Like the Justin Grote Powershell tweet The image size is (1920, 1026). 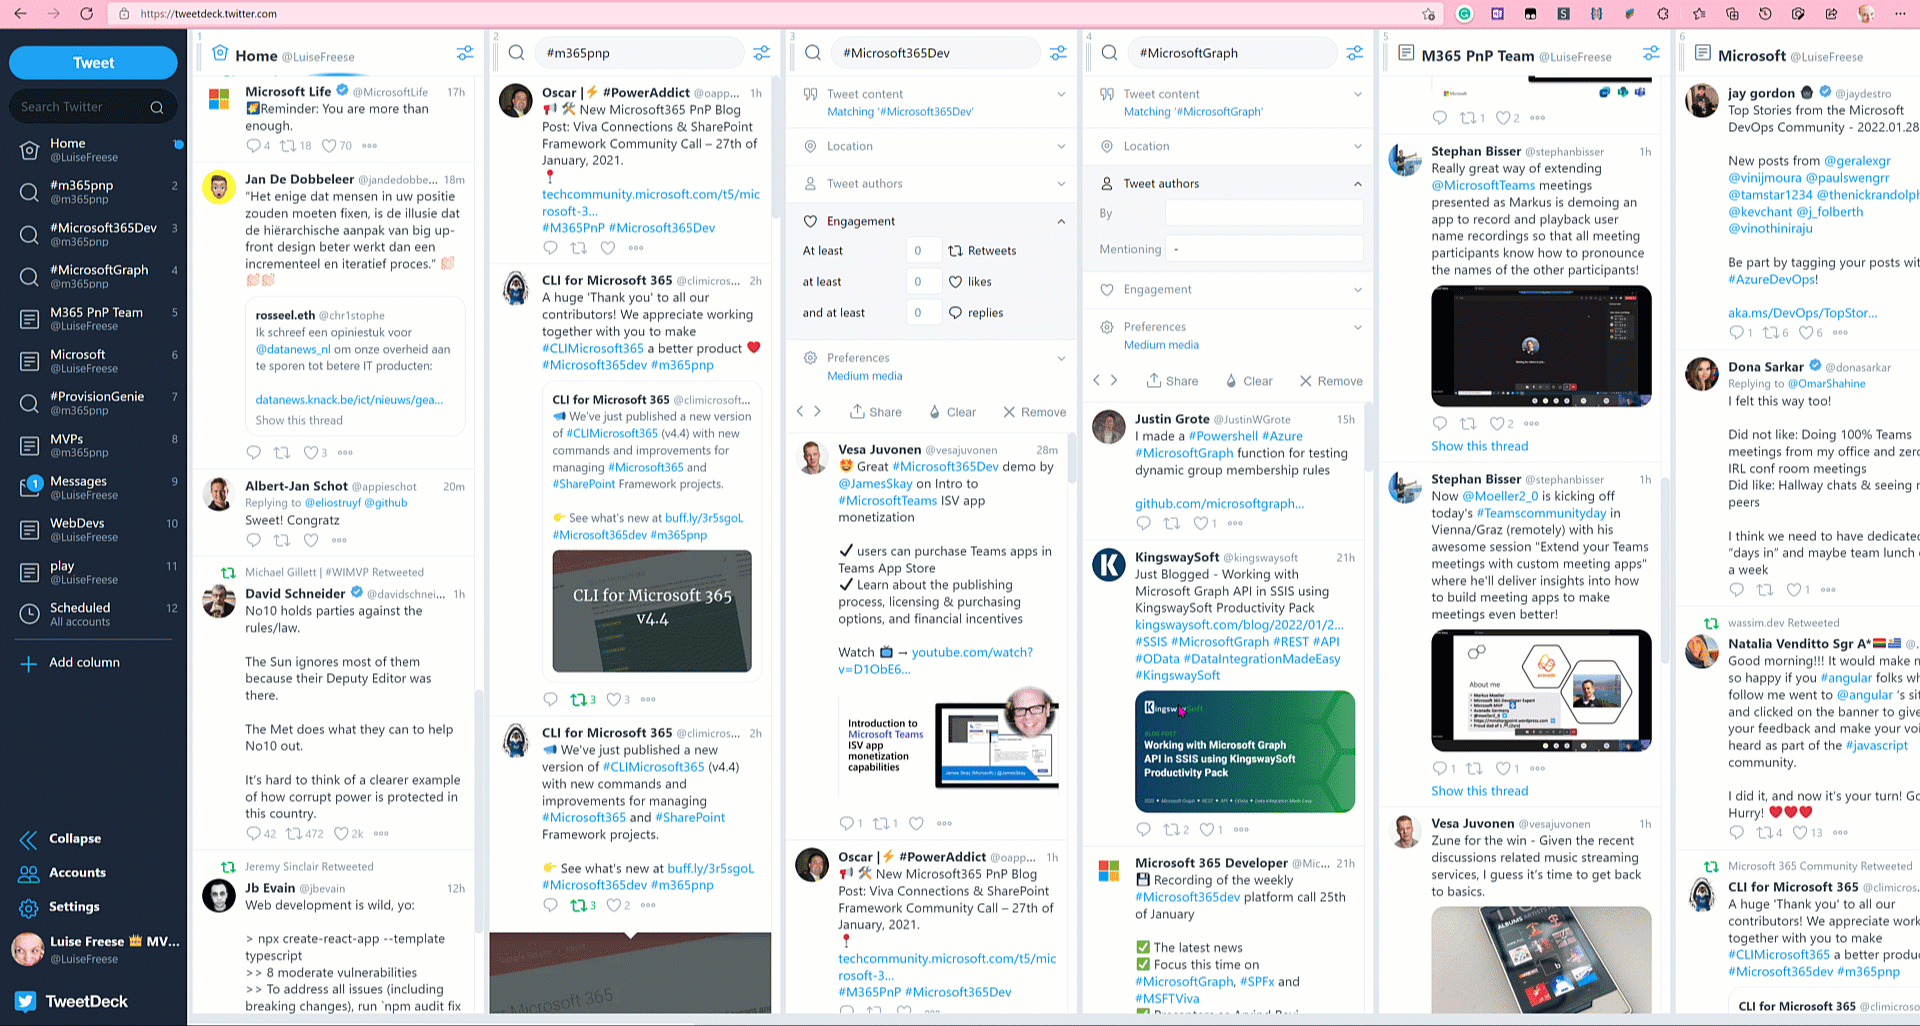[1200, 523]
